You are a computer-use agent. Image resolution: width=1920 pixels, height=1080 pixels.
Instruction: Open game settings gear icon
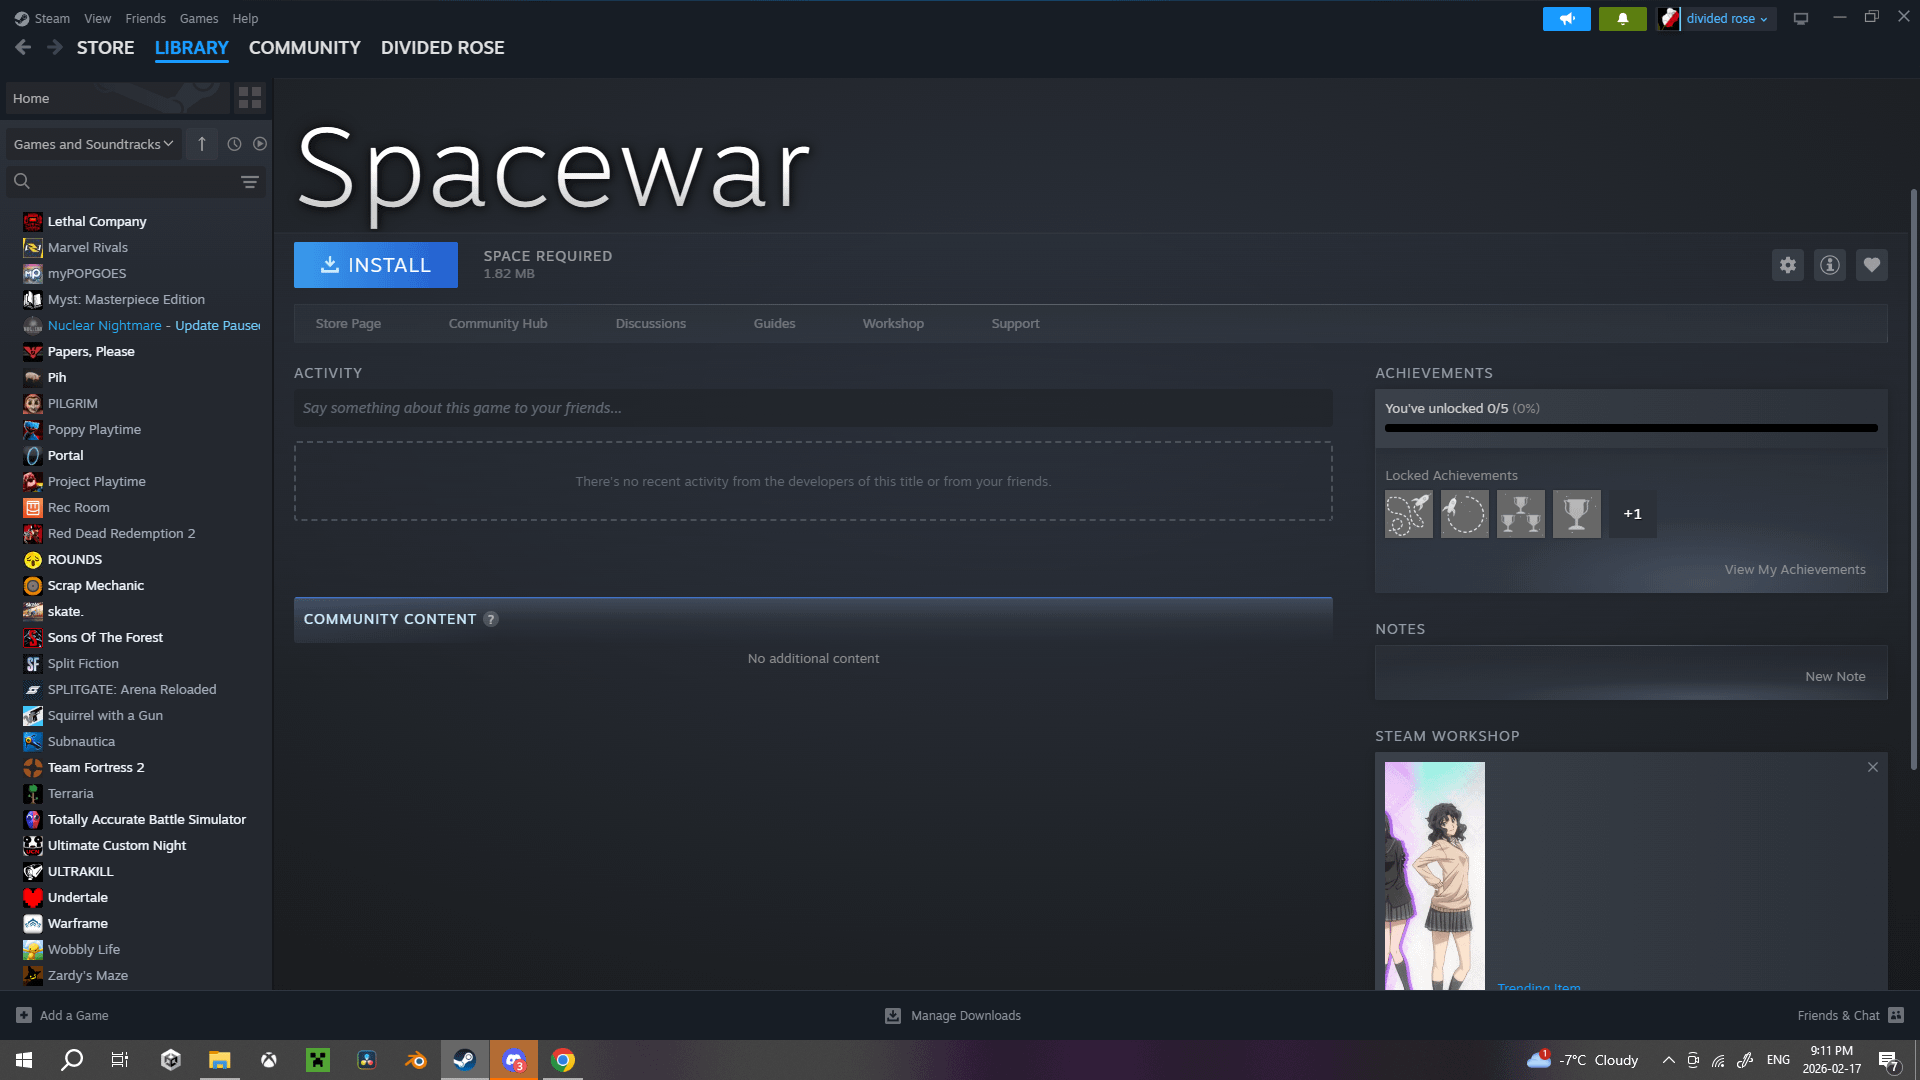pos(1787,265)
